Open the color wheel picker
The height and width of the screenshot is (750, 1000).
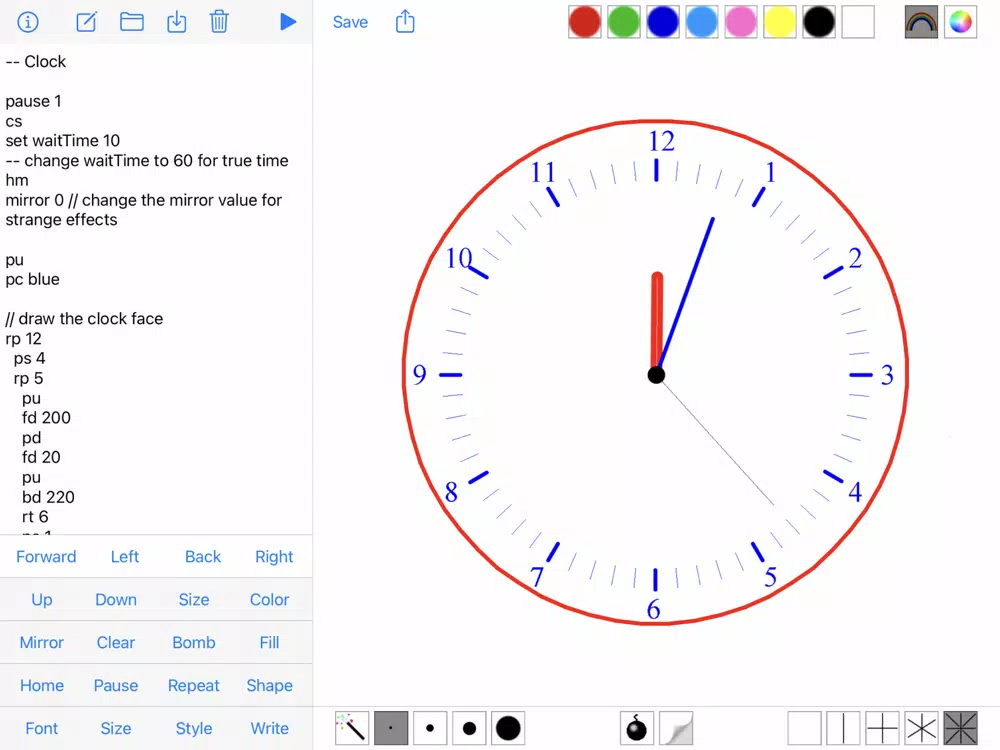(960, 22)
